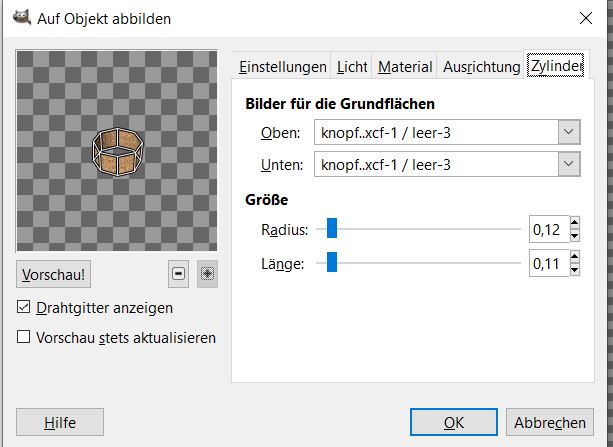Click the Länge value input field

[x=547, y=264]
